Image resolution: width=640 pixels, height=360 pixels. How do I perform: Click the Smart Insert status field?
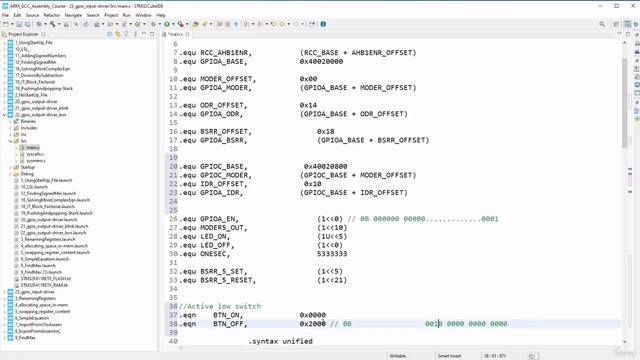pos(449,356)
